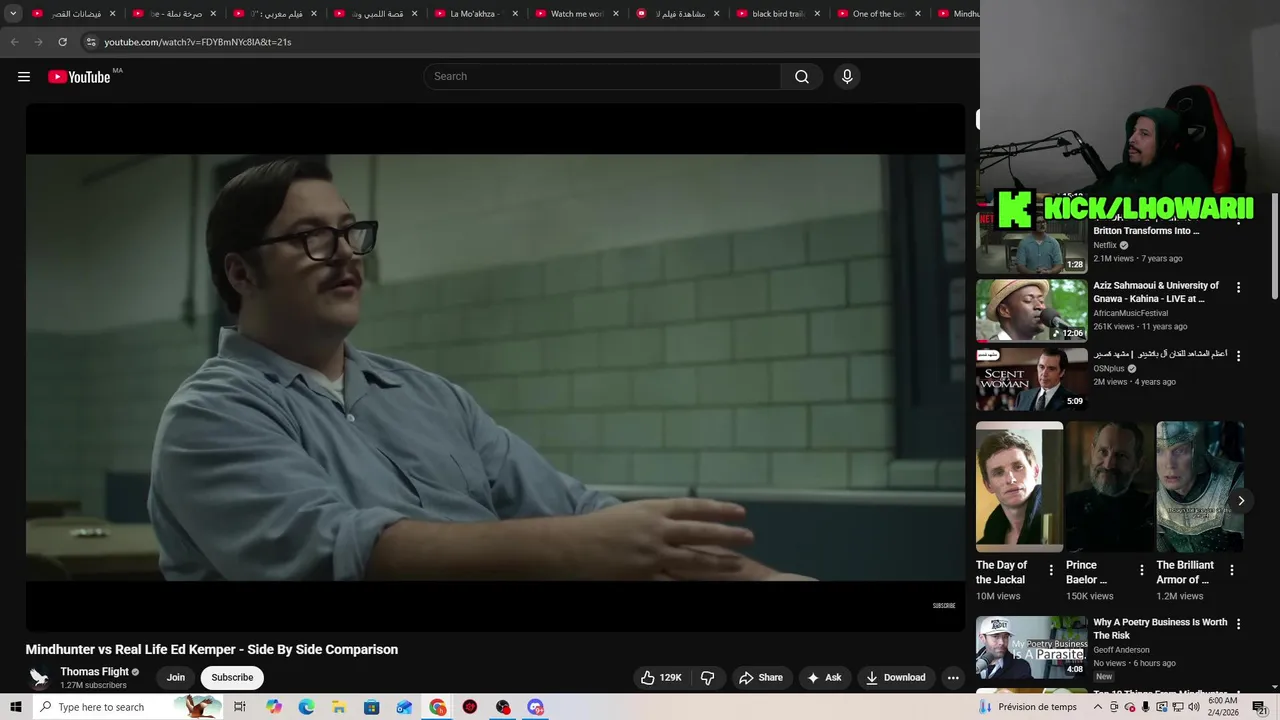Screen dimensions: 1280x720
Task: Open Copilot from taskbar
Action: pyautogui.click(x=274, y=707)
